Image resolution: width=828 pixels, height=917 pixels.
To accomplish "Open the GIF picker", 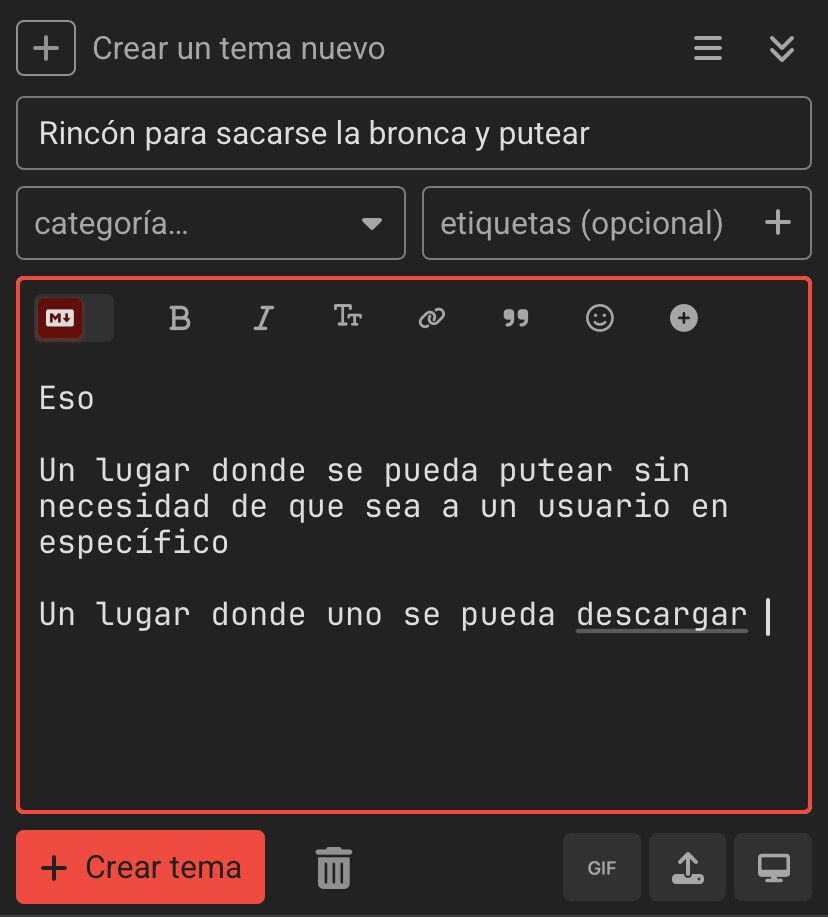I will point(602,867).
